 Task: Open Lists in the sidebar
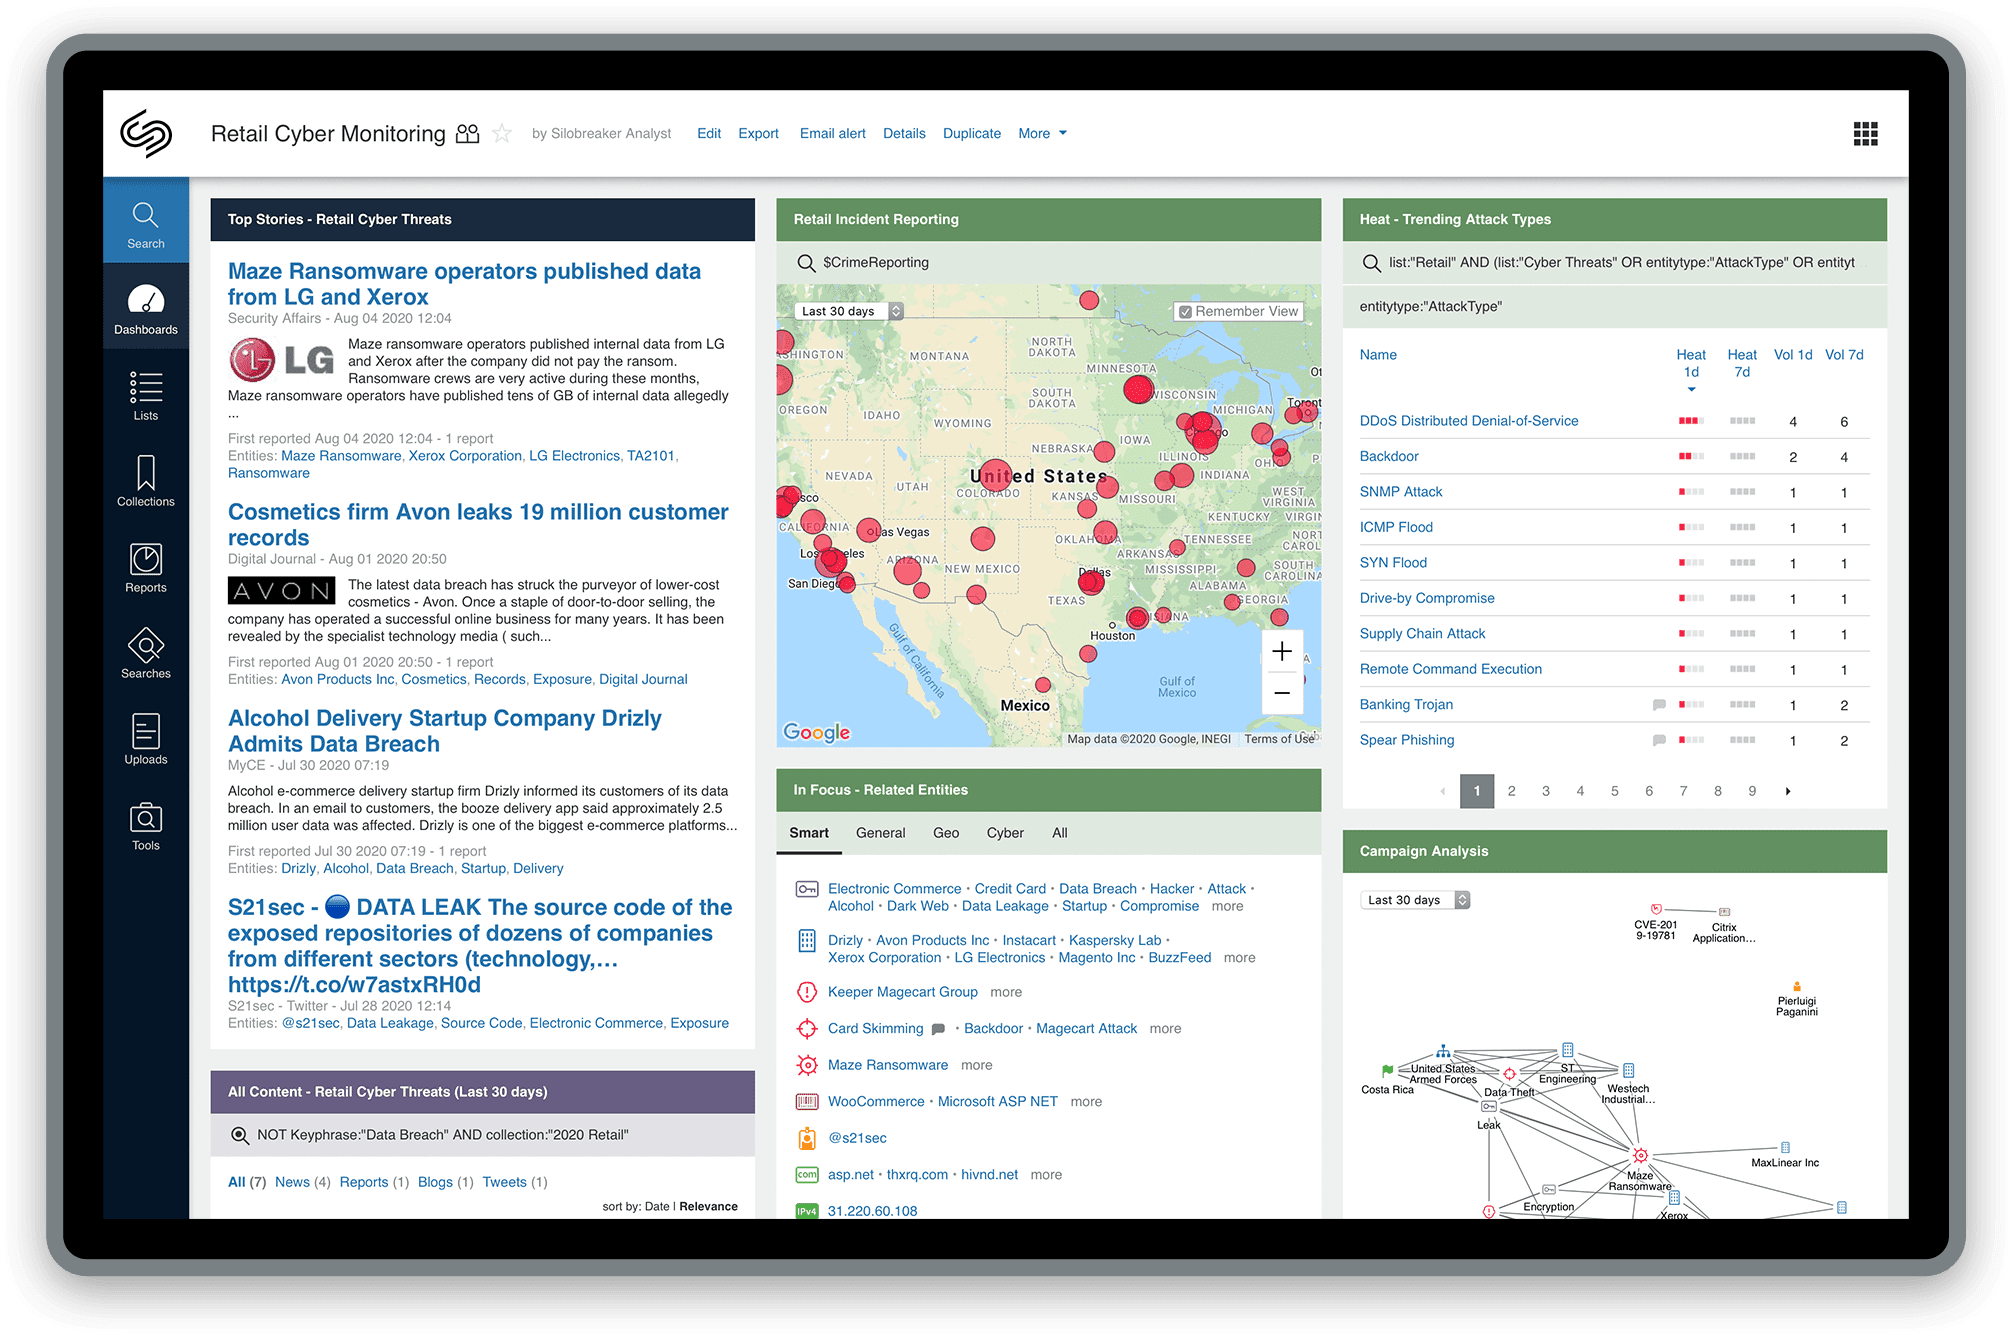click(146, 395)
